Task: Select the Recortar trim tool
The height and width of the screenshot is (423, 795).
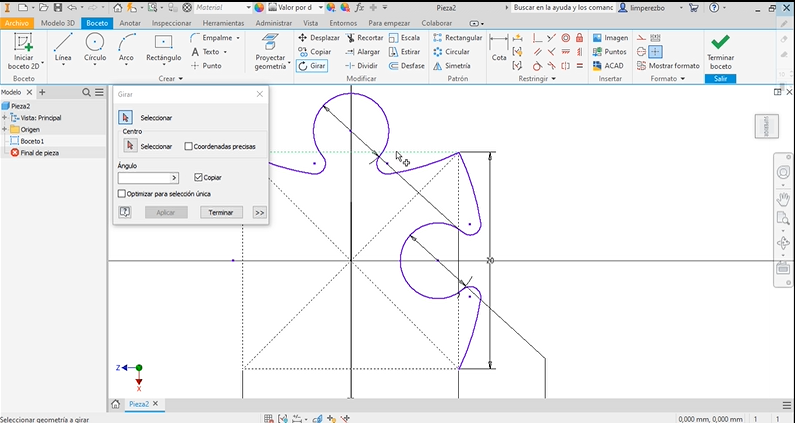Action: [365, 38]
